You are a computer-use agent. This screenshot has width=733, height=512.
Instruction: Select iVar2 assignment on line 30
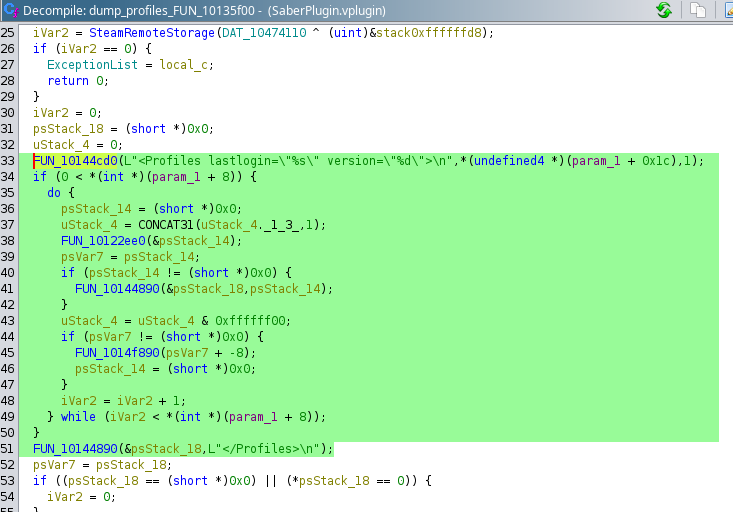point(50,113)
